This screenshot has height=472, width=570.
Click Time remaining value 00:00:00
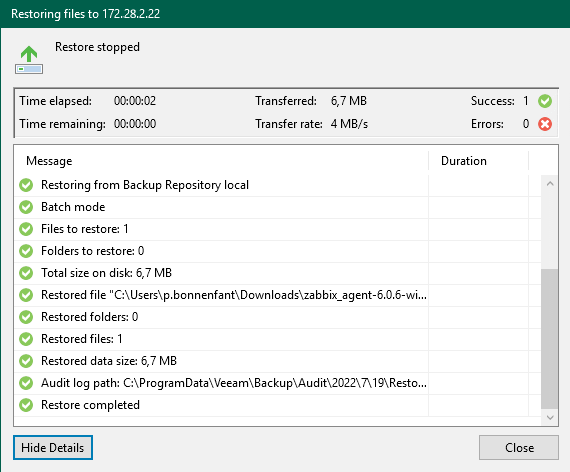[135, 124]
